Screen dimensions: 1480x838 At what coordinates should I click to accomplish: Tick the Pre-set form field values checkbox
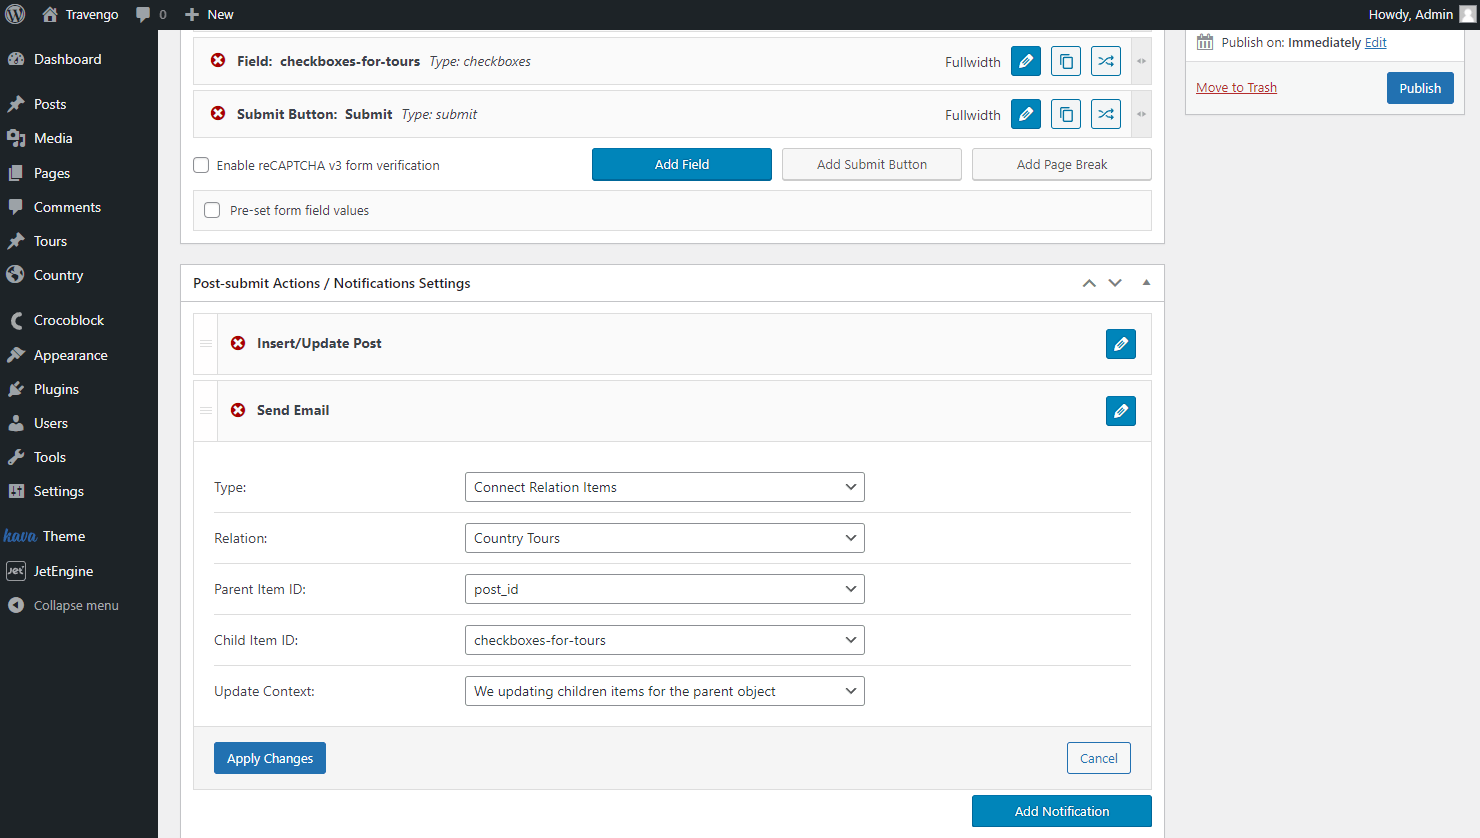click(212, 210)
